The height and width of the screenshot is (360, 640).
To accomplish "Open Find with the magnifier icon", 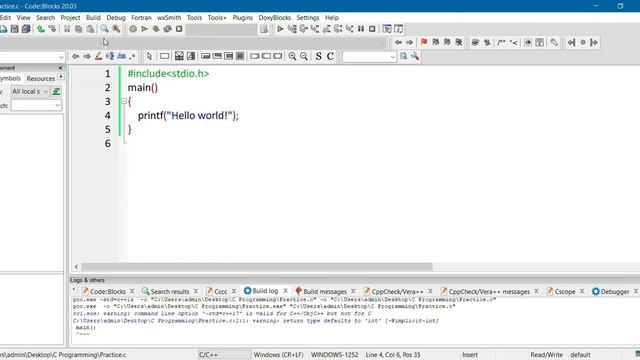I will coord(104,29).
